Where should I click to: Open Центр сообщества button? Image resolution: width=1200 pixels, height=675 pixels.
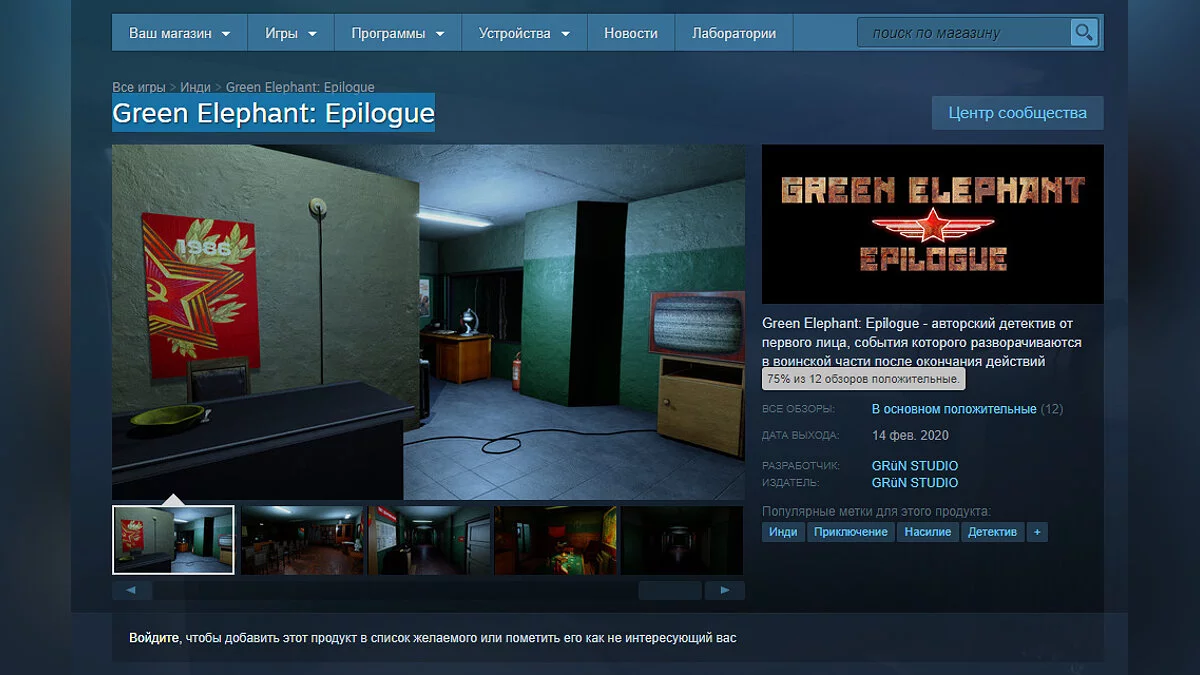[1017, 113]
